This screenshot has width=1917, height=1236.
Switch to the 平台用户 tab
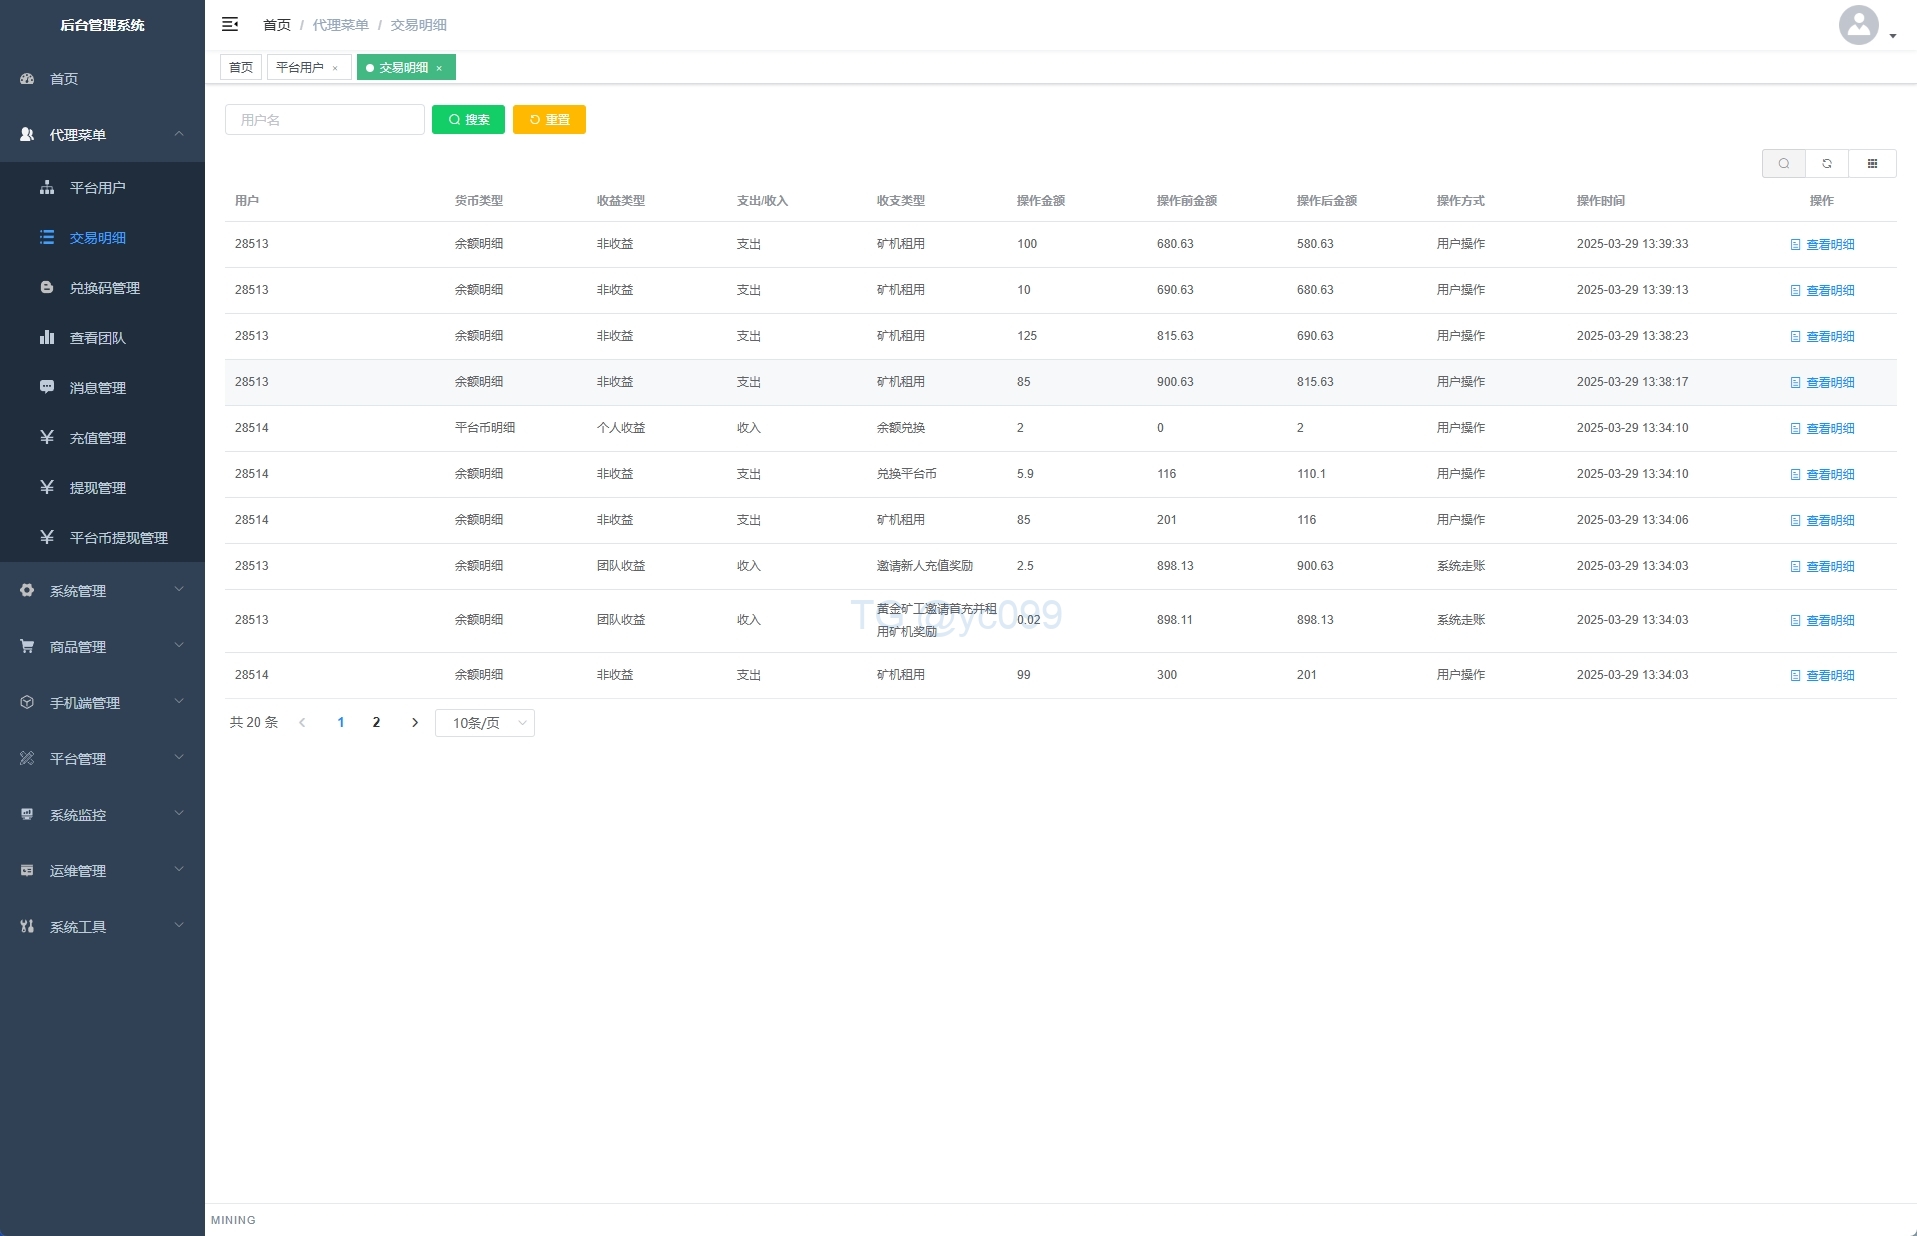point(300,68)
